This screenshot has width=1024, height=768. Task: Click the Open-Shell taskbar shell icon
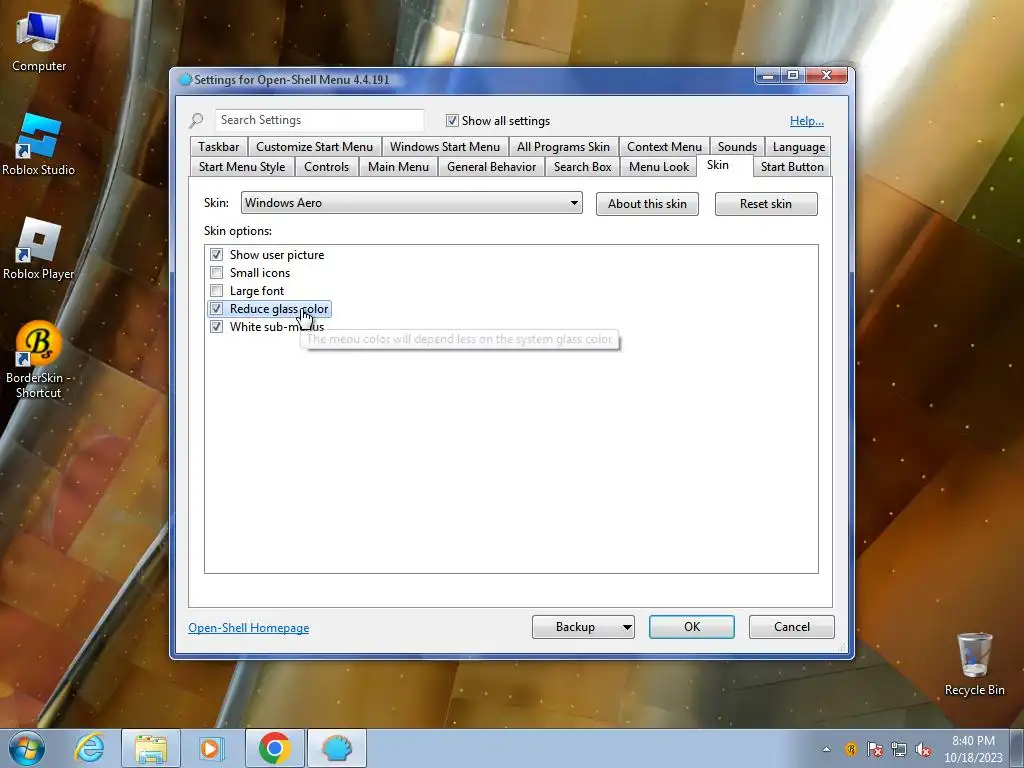pyautogui.click(x=337, y=748)
